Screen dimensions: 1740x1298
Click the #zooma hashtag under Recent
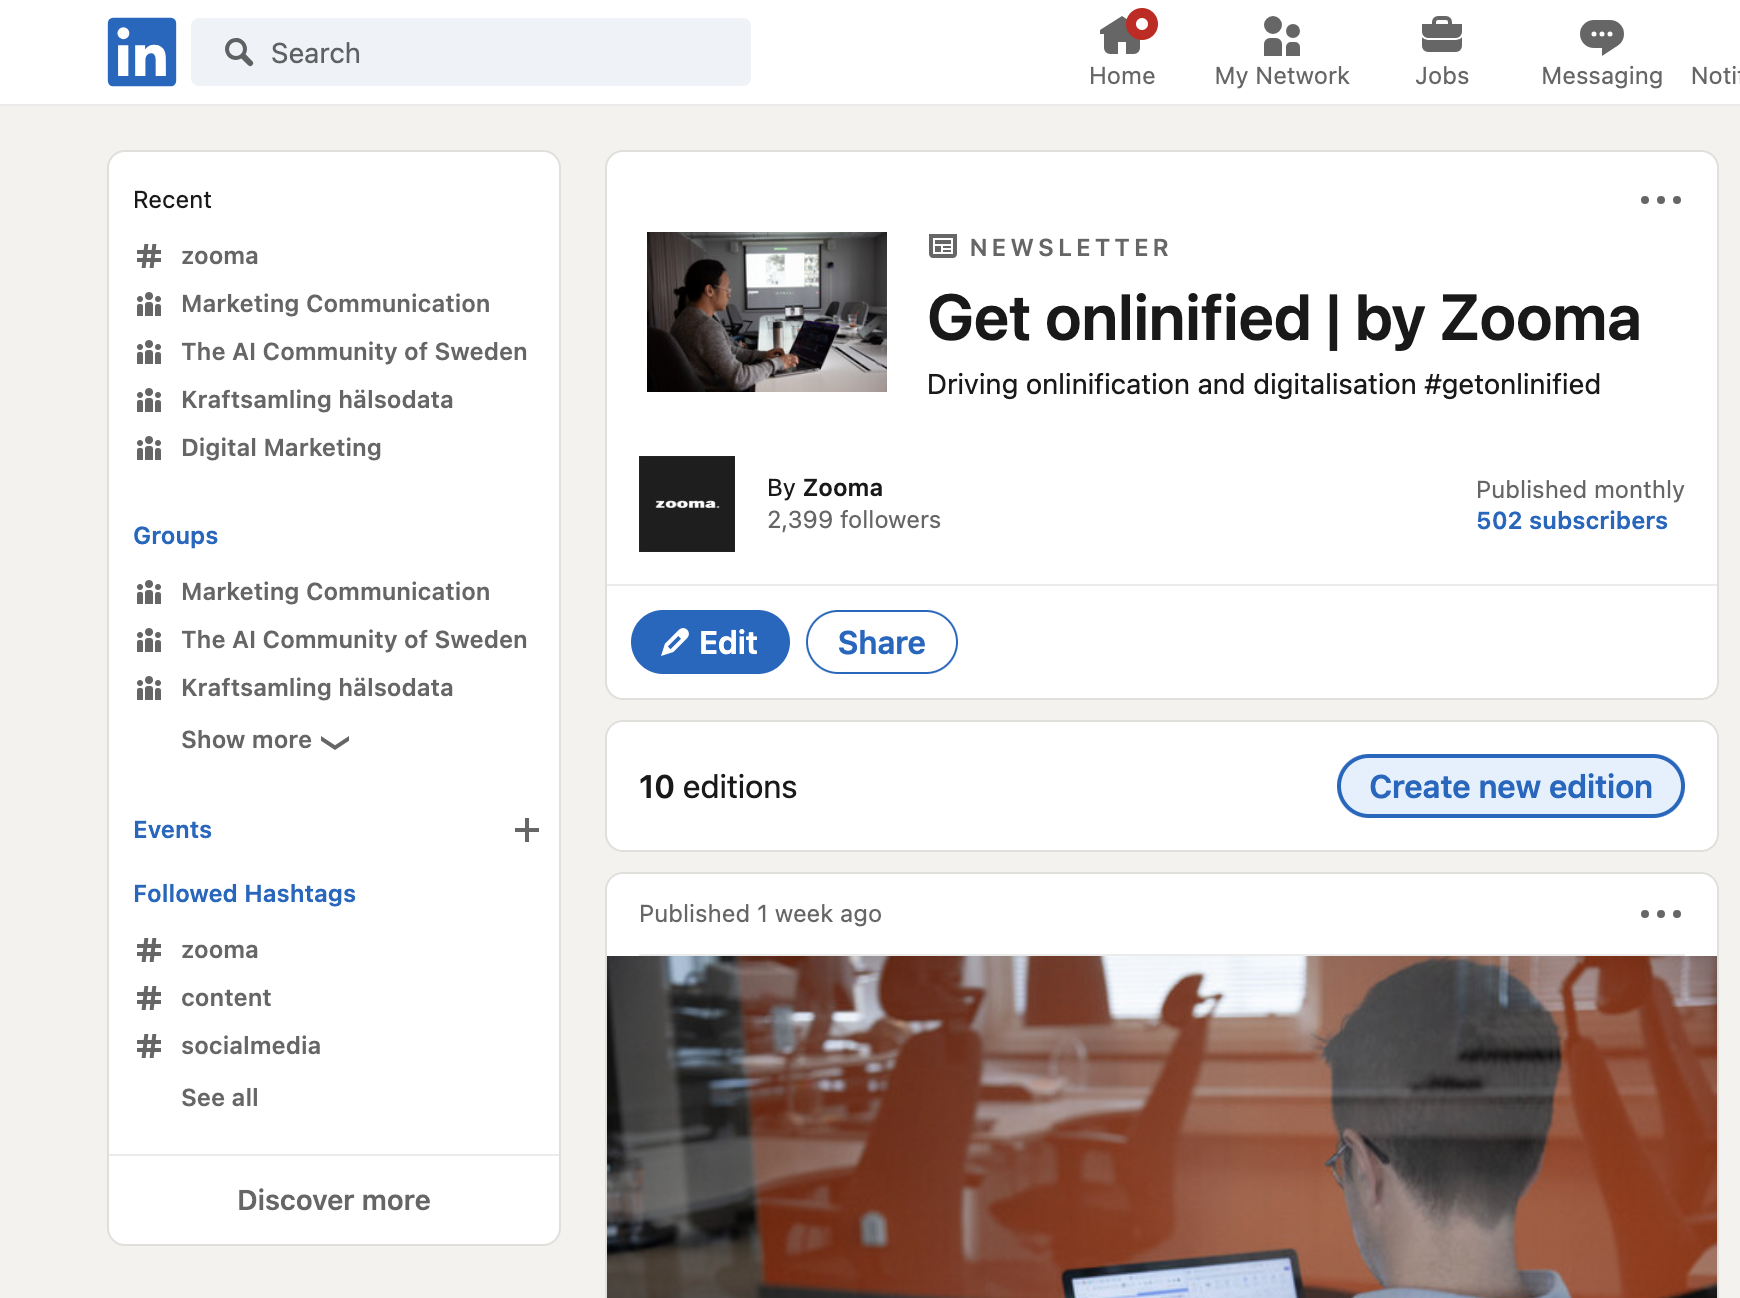click(219, 256)
